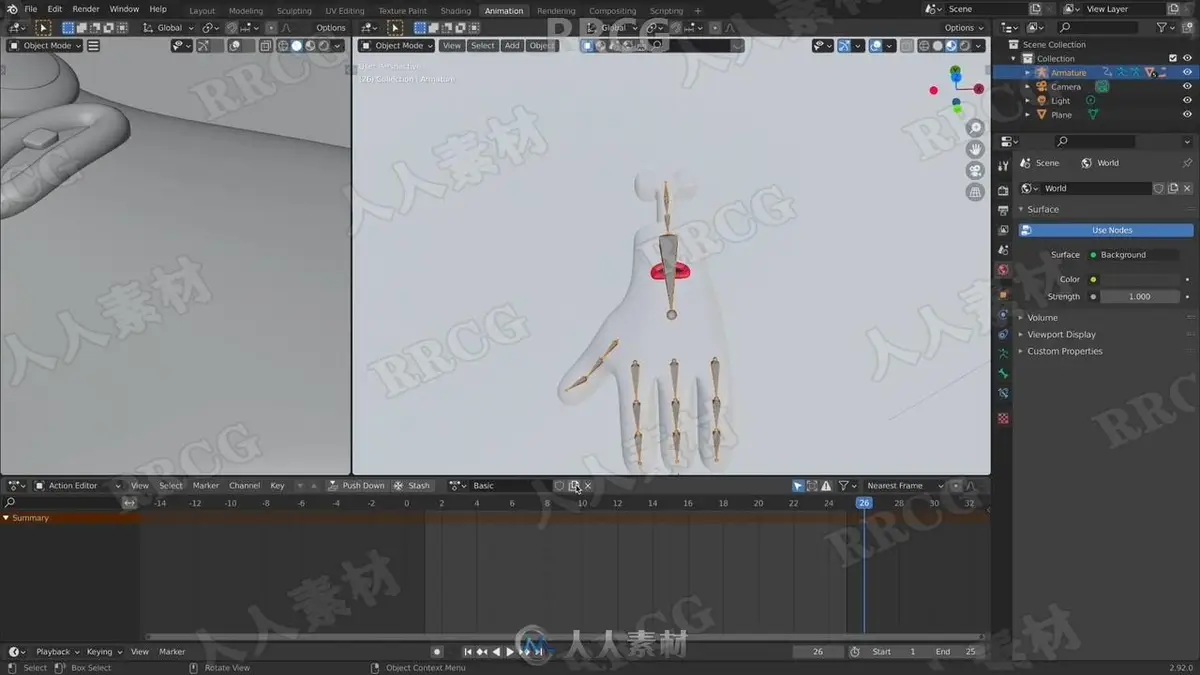1200x675 pixels.
Task: Click the Use Nodes button
Action: point(1106,231)
